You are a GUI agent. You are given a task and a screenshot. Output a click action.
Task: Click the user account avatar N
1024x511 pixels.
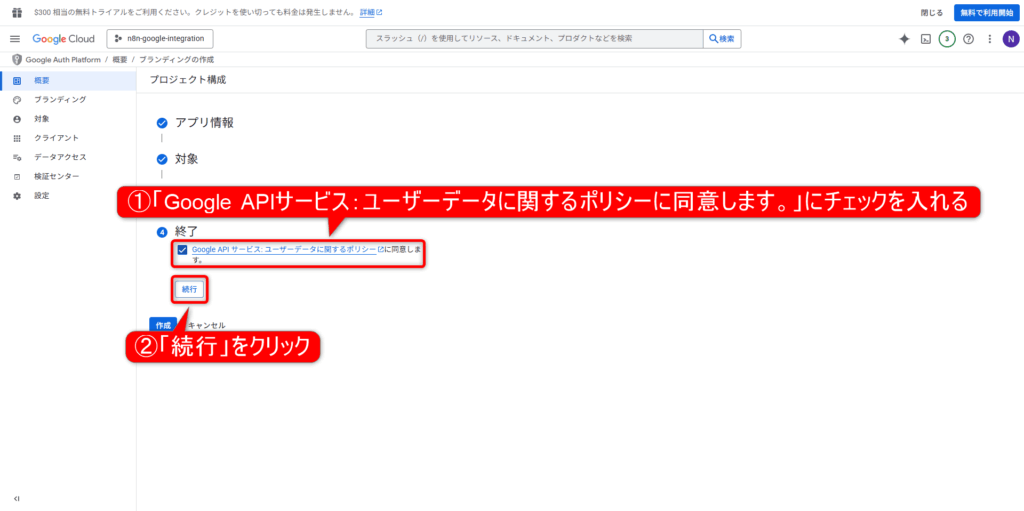(1011, 39)
